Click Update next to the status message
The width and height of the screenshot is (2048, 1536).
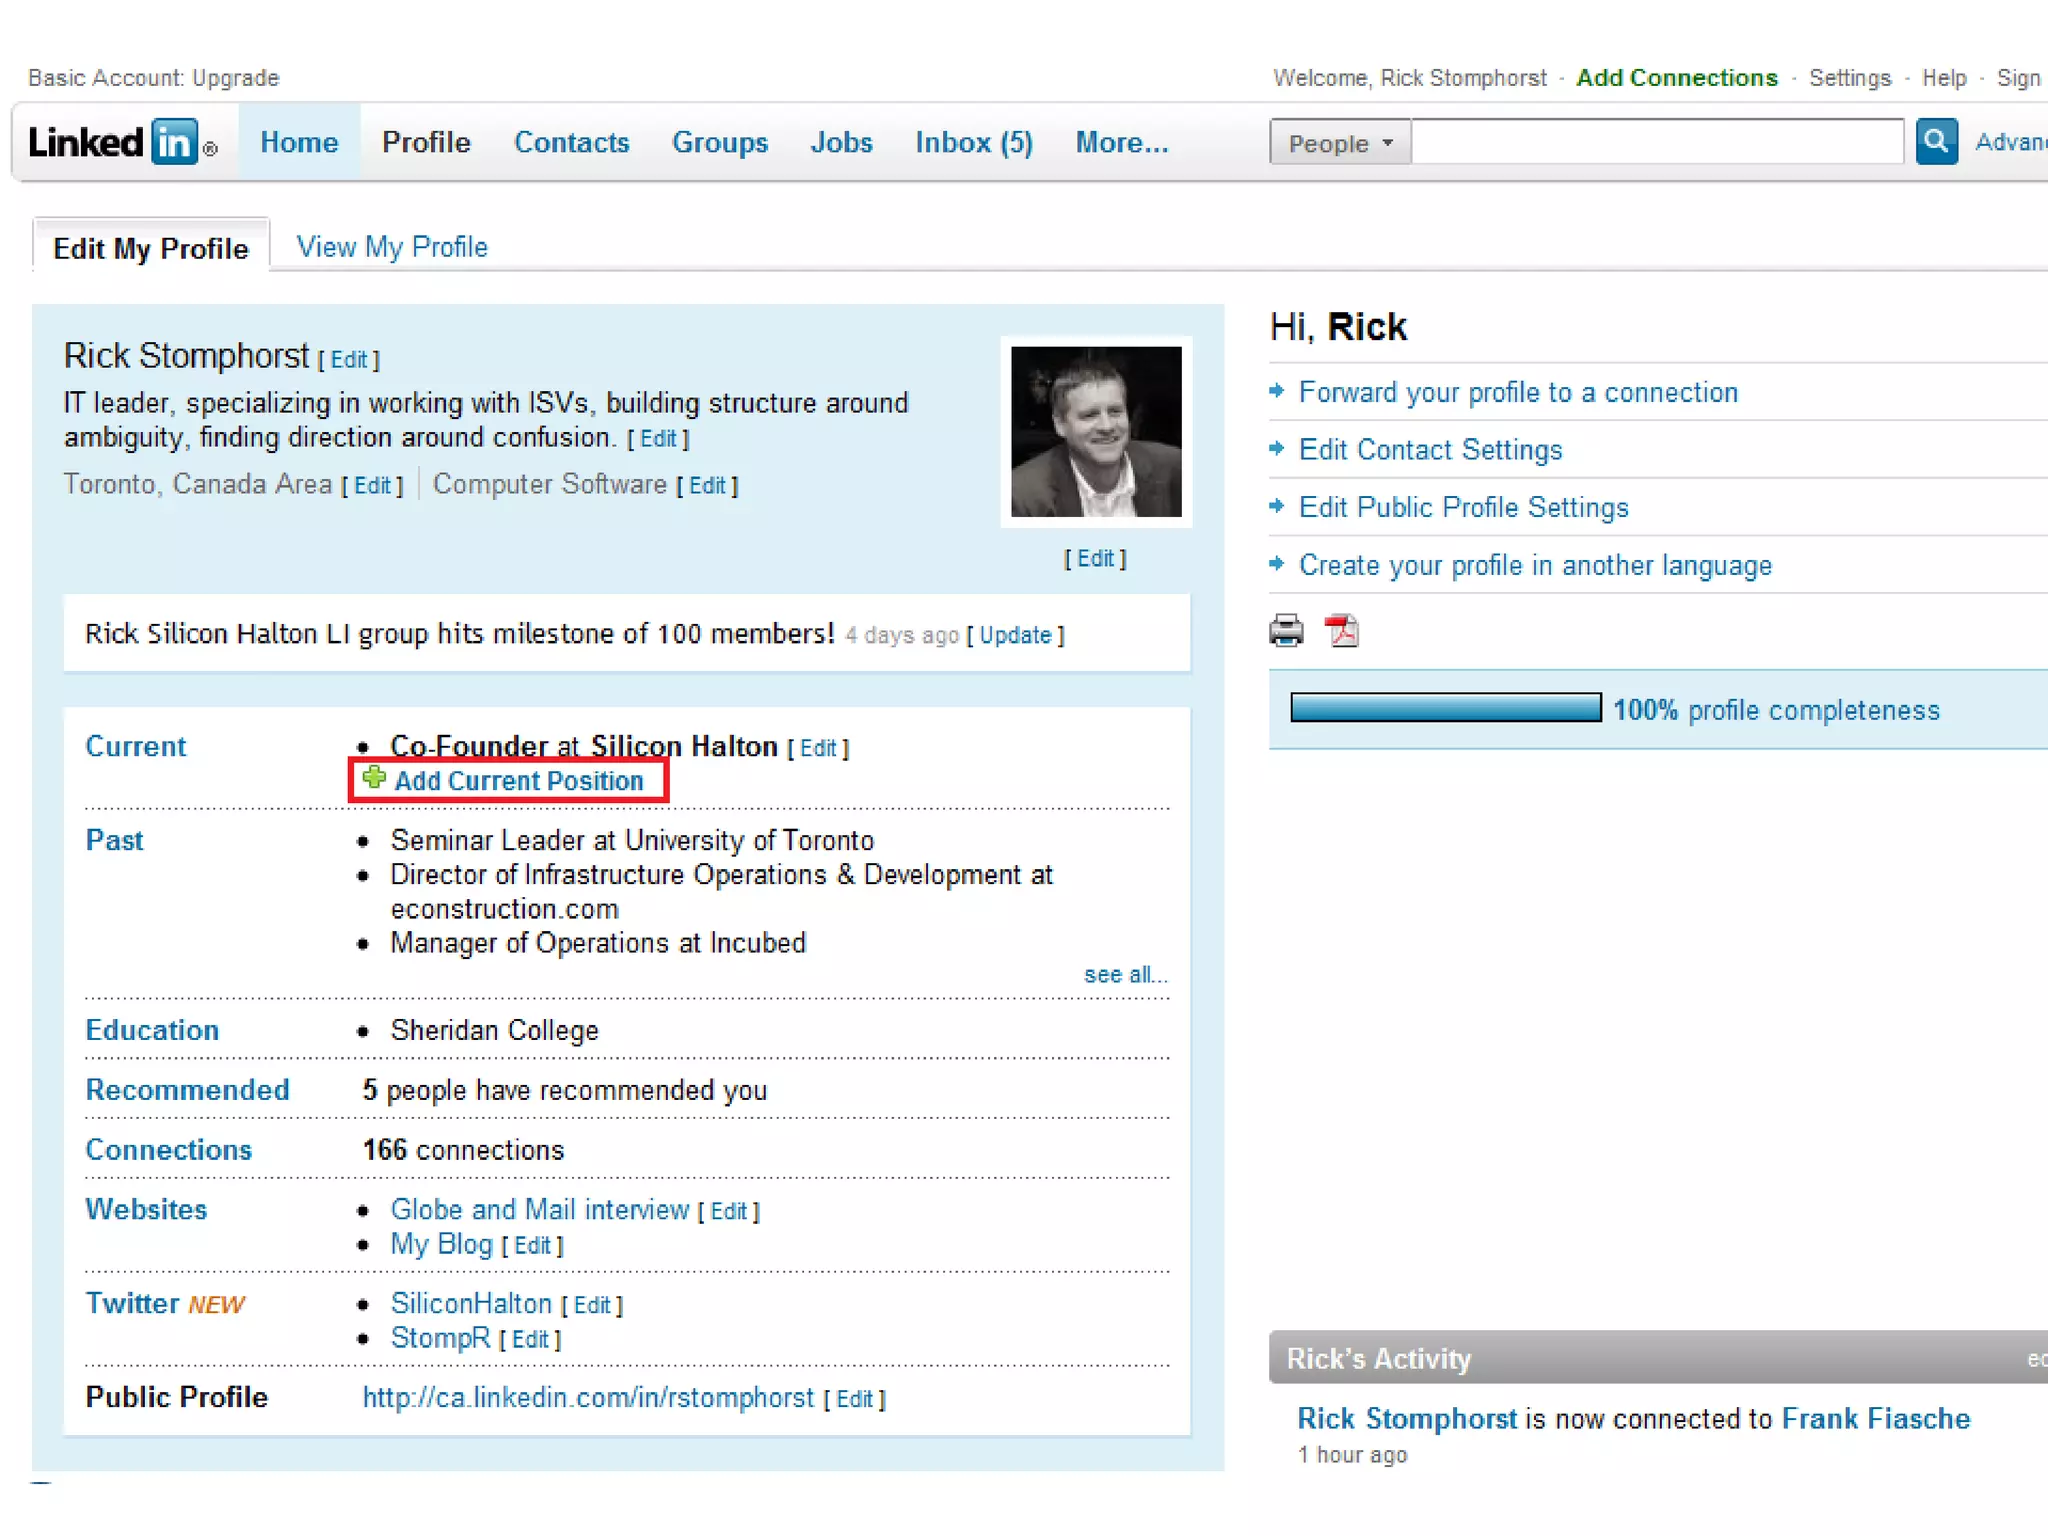point(1015,635)
